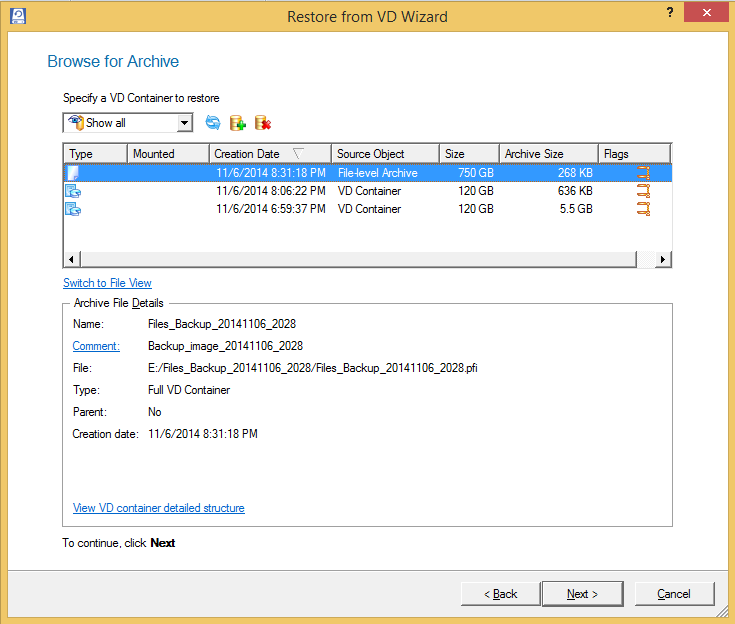Image resolution: width=735 pixels, height=624 pixels.
Task: Click the VD Container icon for 6:59:37 PM
Action: click(73, 209)
